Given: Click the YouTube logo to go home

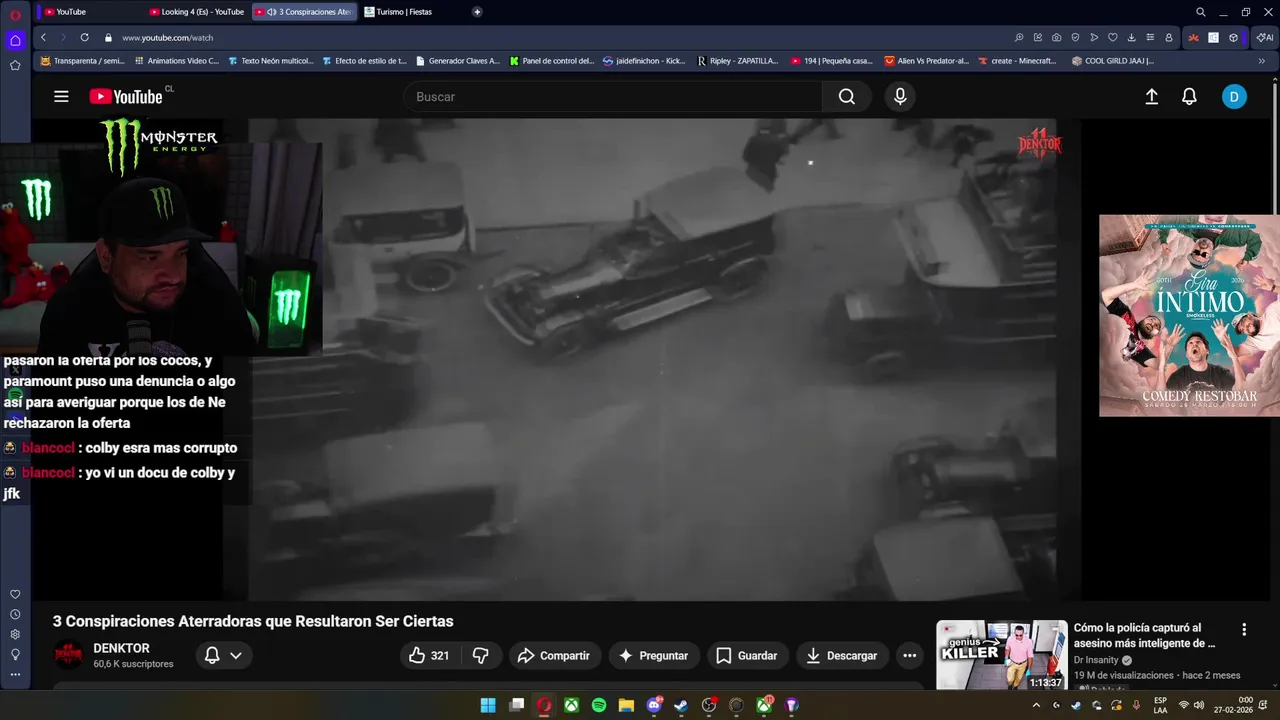Looking at the screenshot, I should click(x=126, y=96).
